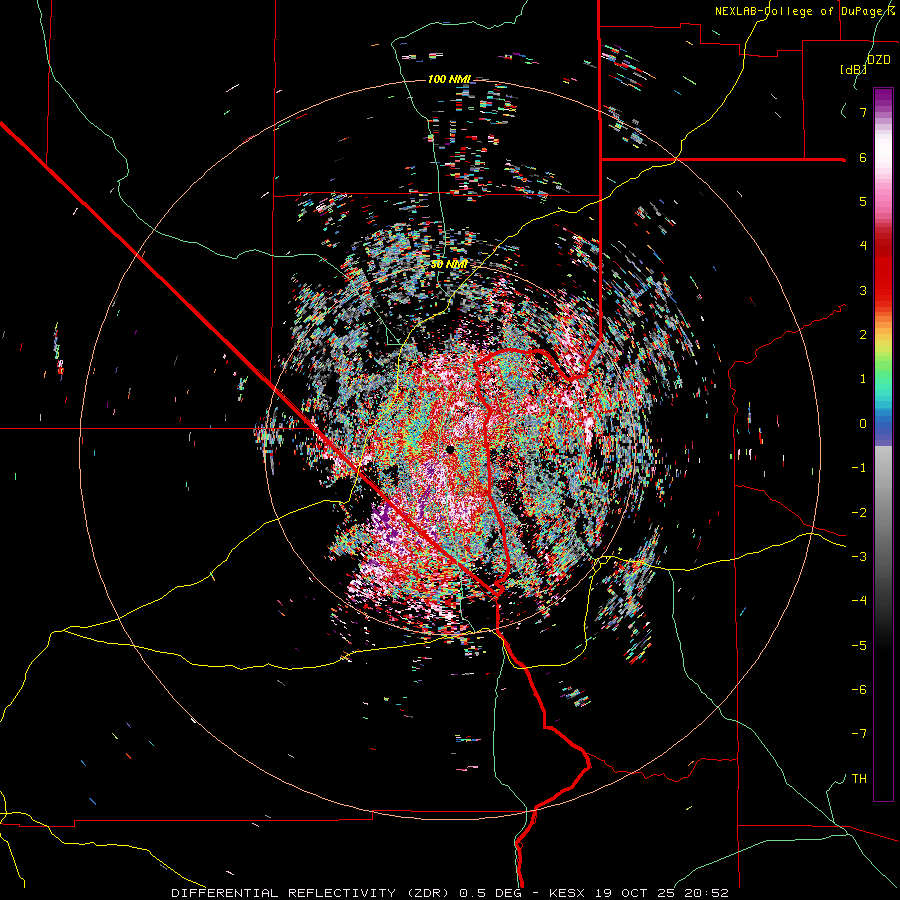This screenshot has width=900, height=900.
Task: Click the -3 dB tick label
Action: [x=859, y=557]
